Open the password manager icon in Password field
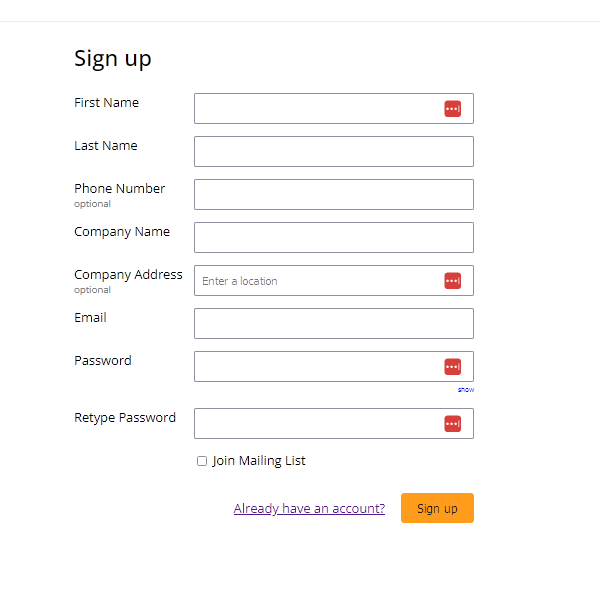The height and width of the screenshot is (600, 600). coord(452,367)
